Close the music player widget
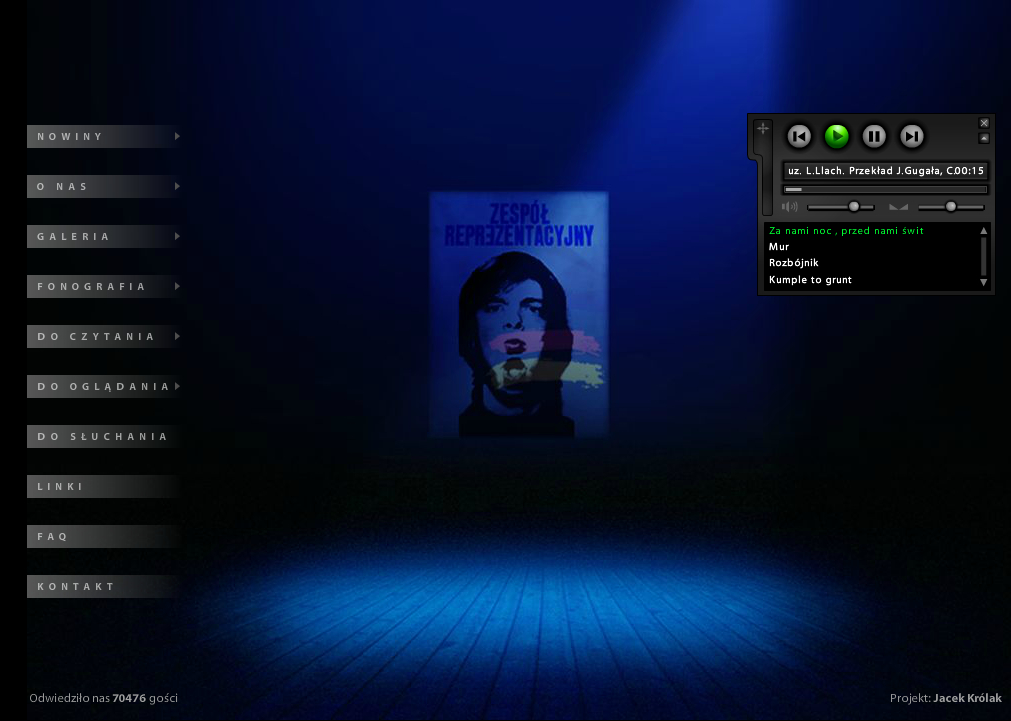Viewport: 1011px width, 721px height. pos(984,123)
